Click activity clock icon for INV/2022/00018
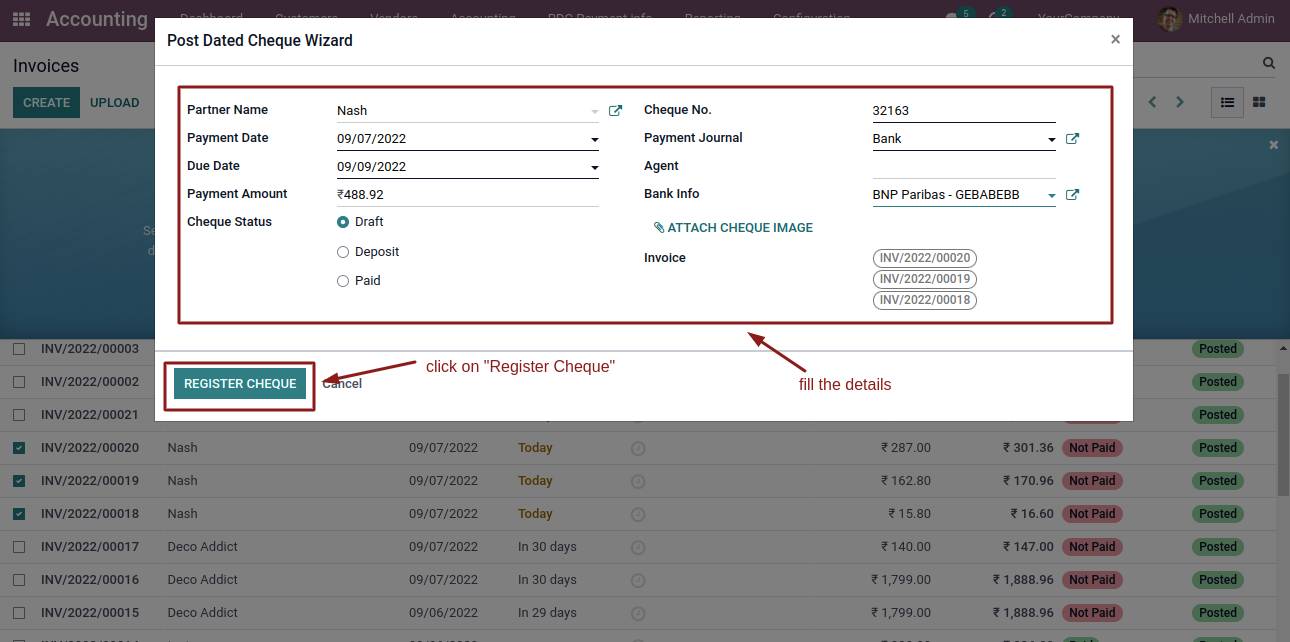 (x=638, y=515)
